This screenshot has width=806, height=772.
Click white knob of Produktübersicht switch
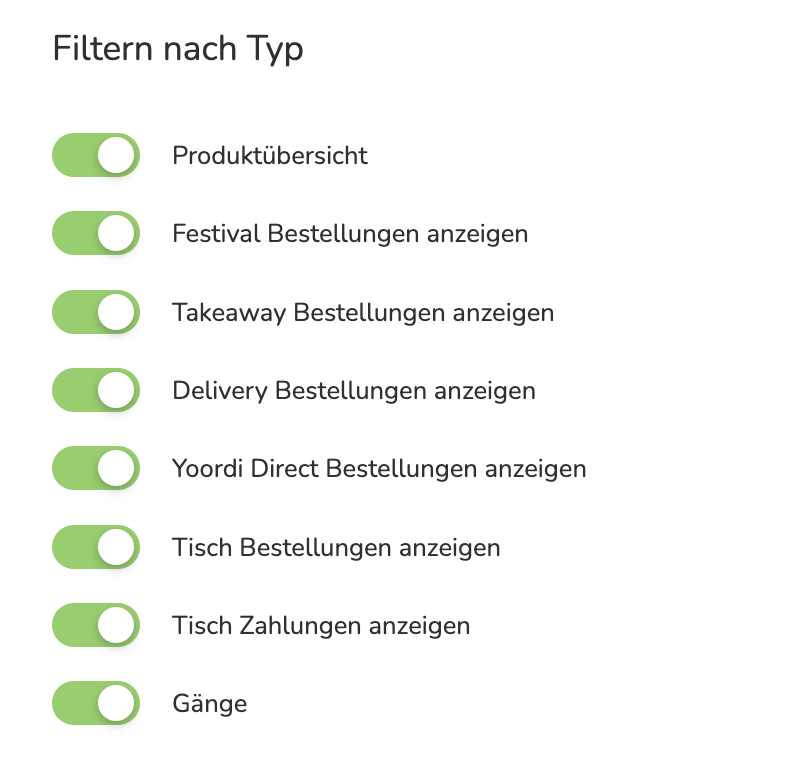click(116, 155)
